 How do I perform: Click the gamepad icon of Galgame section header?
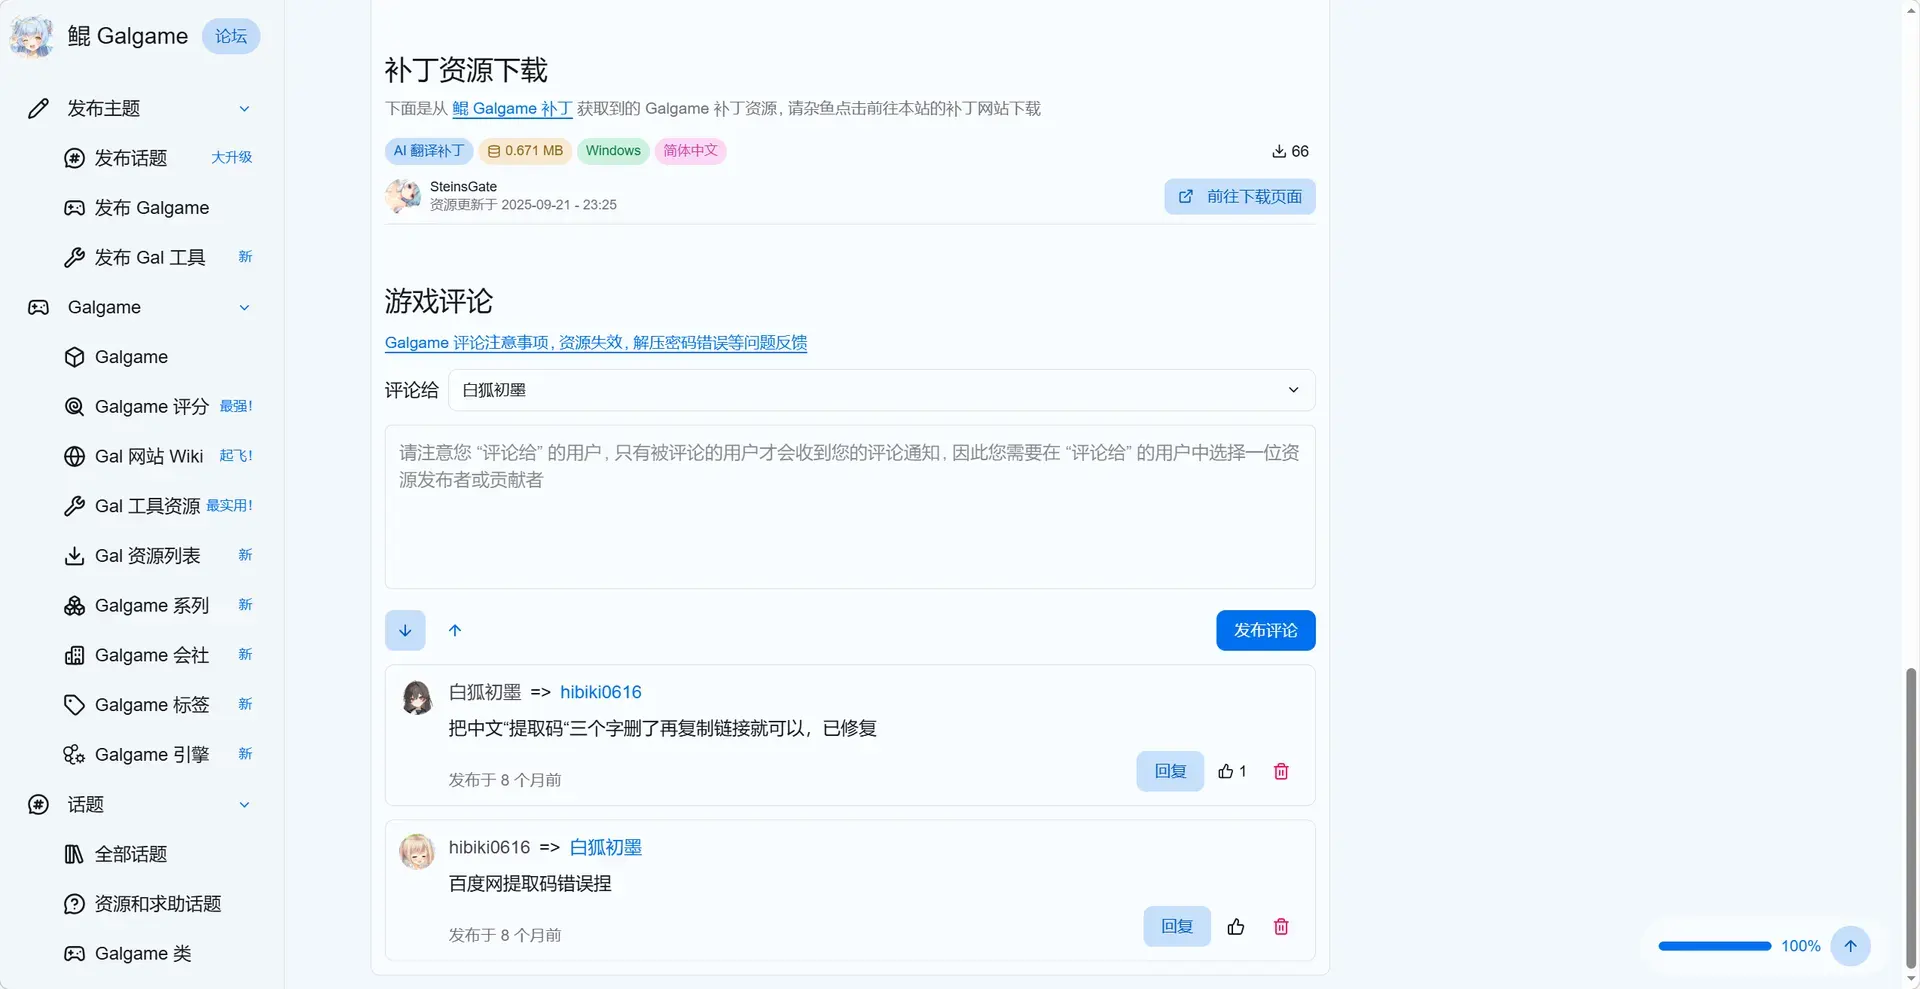[x=38, y=307]
